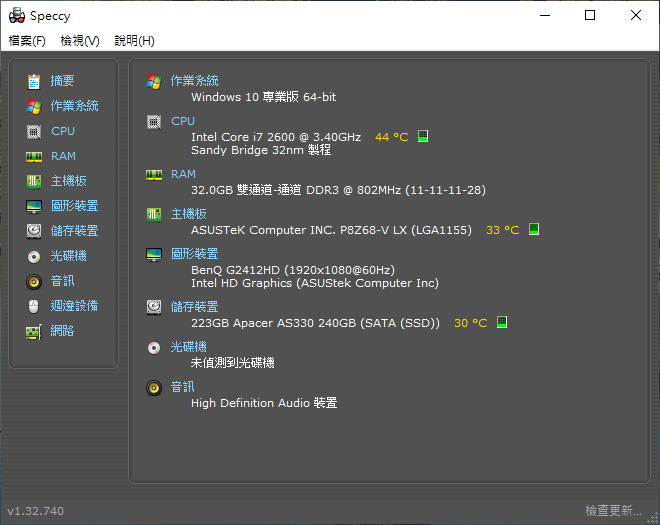This screenshot has width=660, height=525.
Task: Click the Speccy app icon in title bar
Action: 17,16
